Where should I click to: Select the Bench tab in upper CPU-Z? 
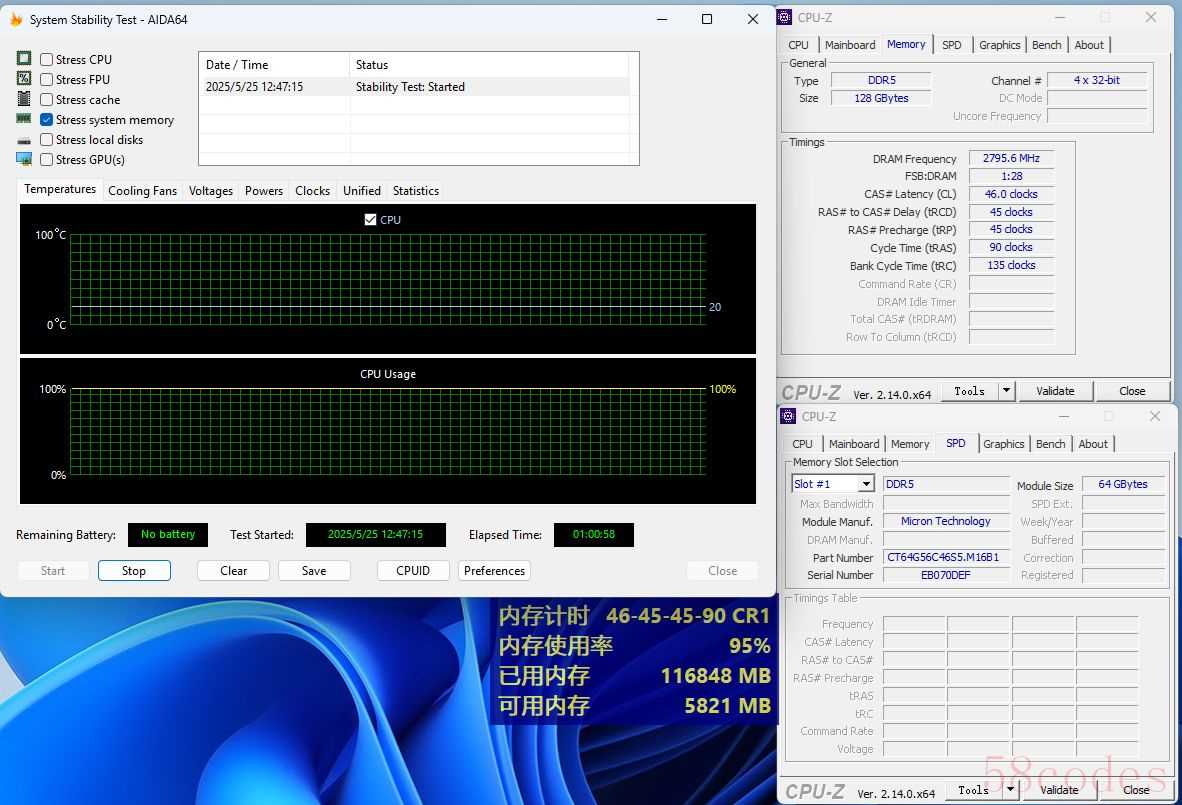(x=1046, y=45)
